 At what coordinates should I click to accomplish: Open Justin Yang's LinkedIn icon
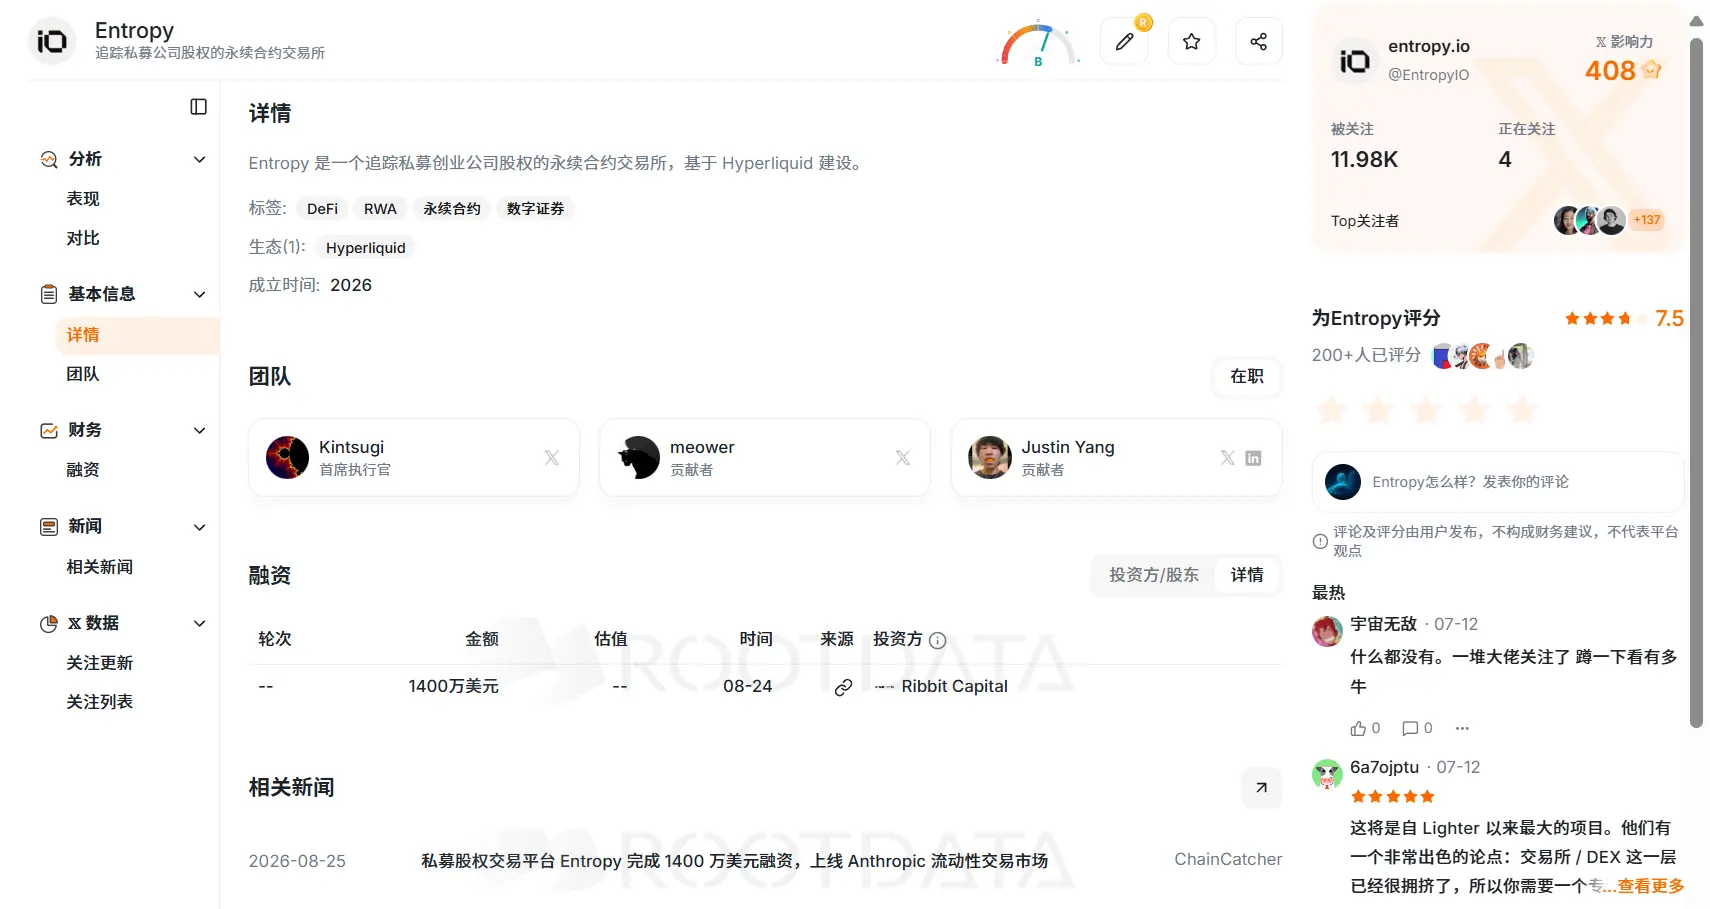tap(1253, 458)
